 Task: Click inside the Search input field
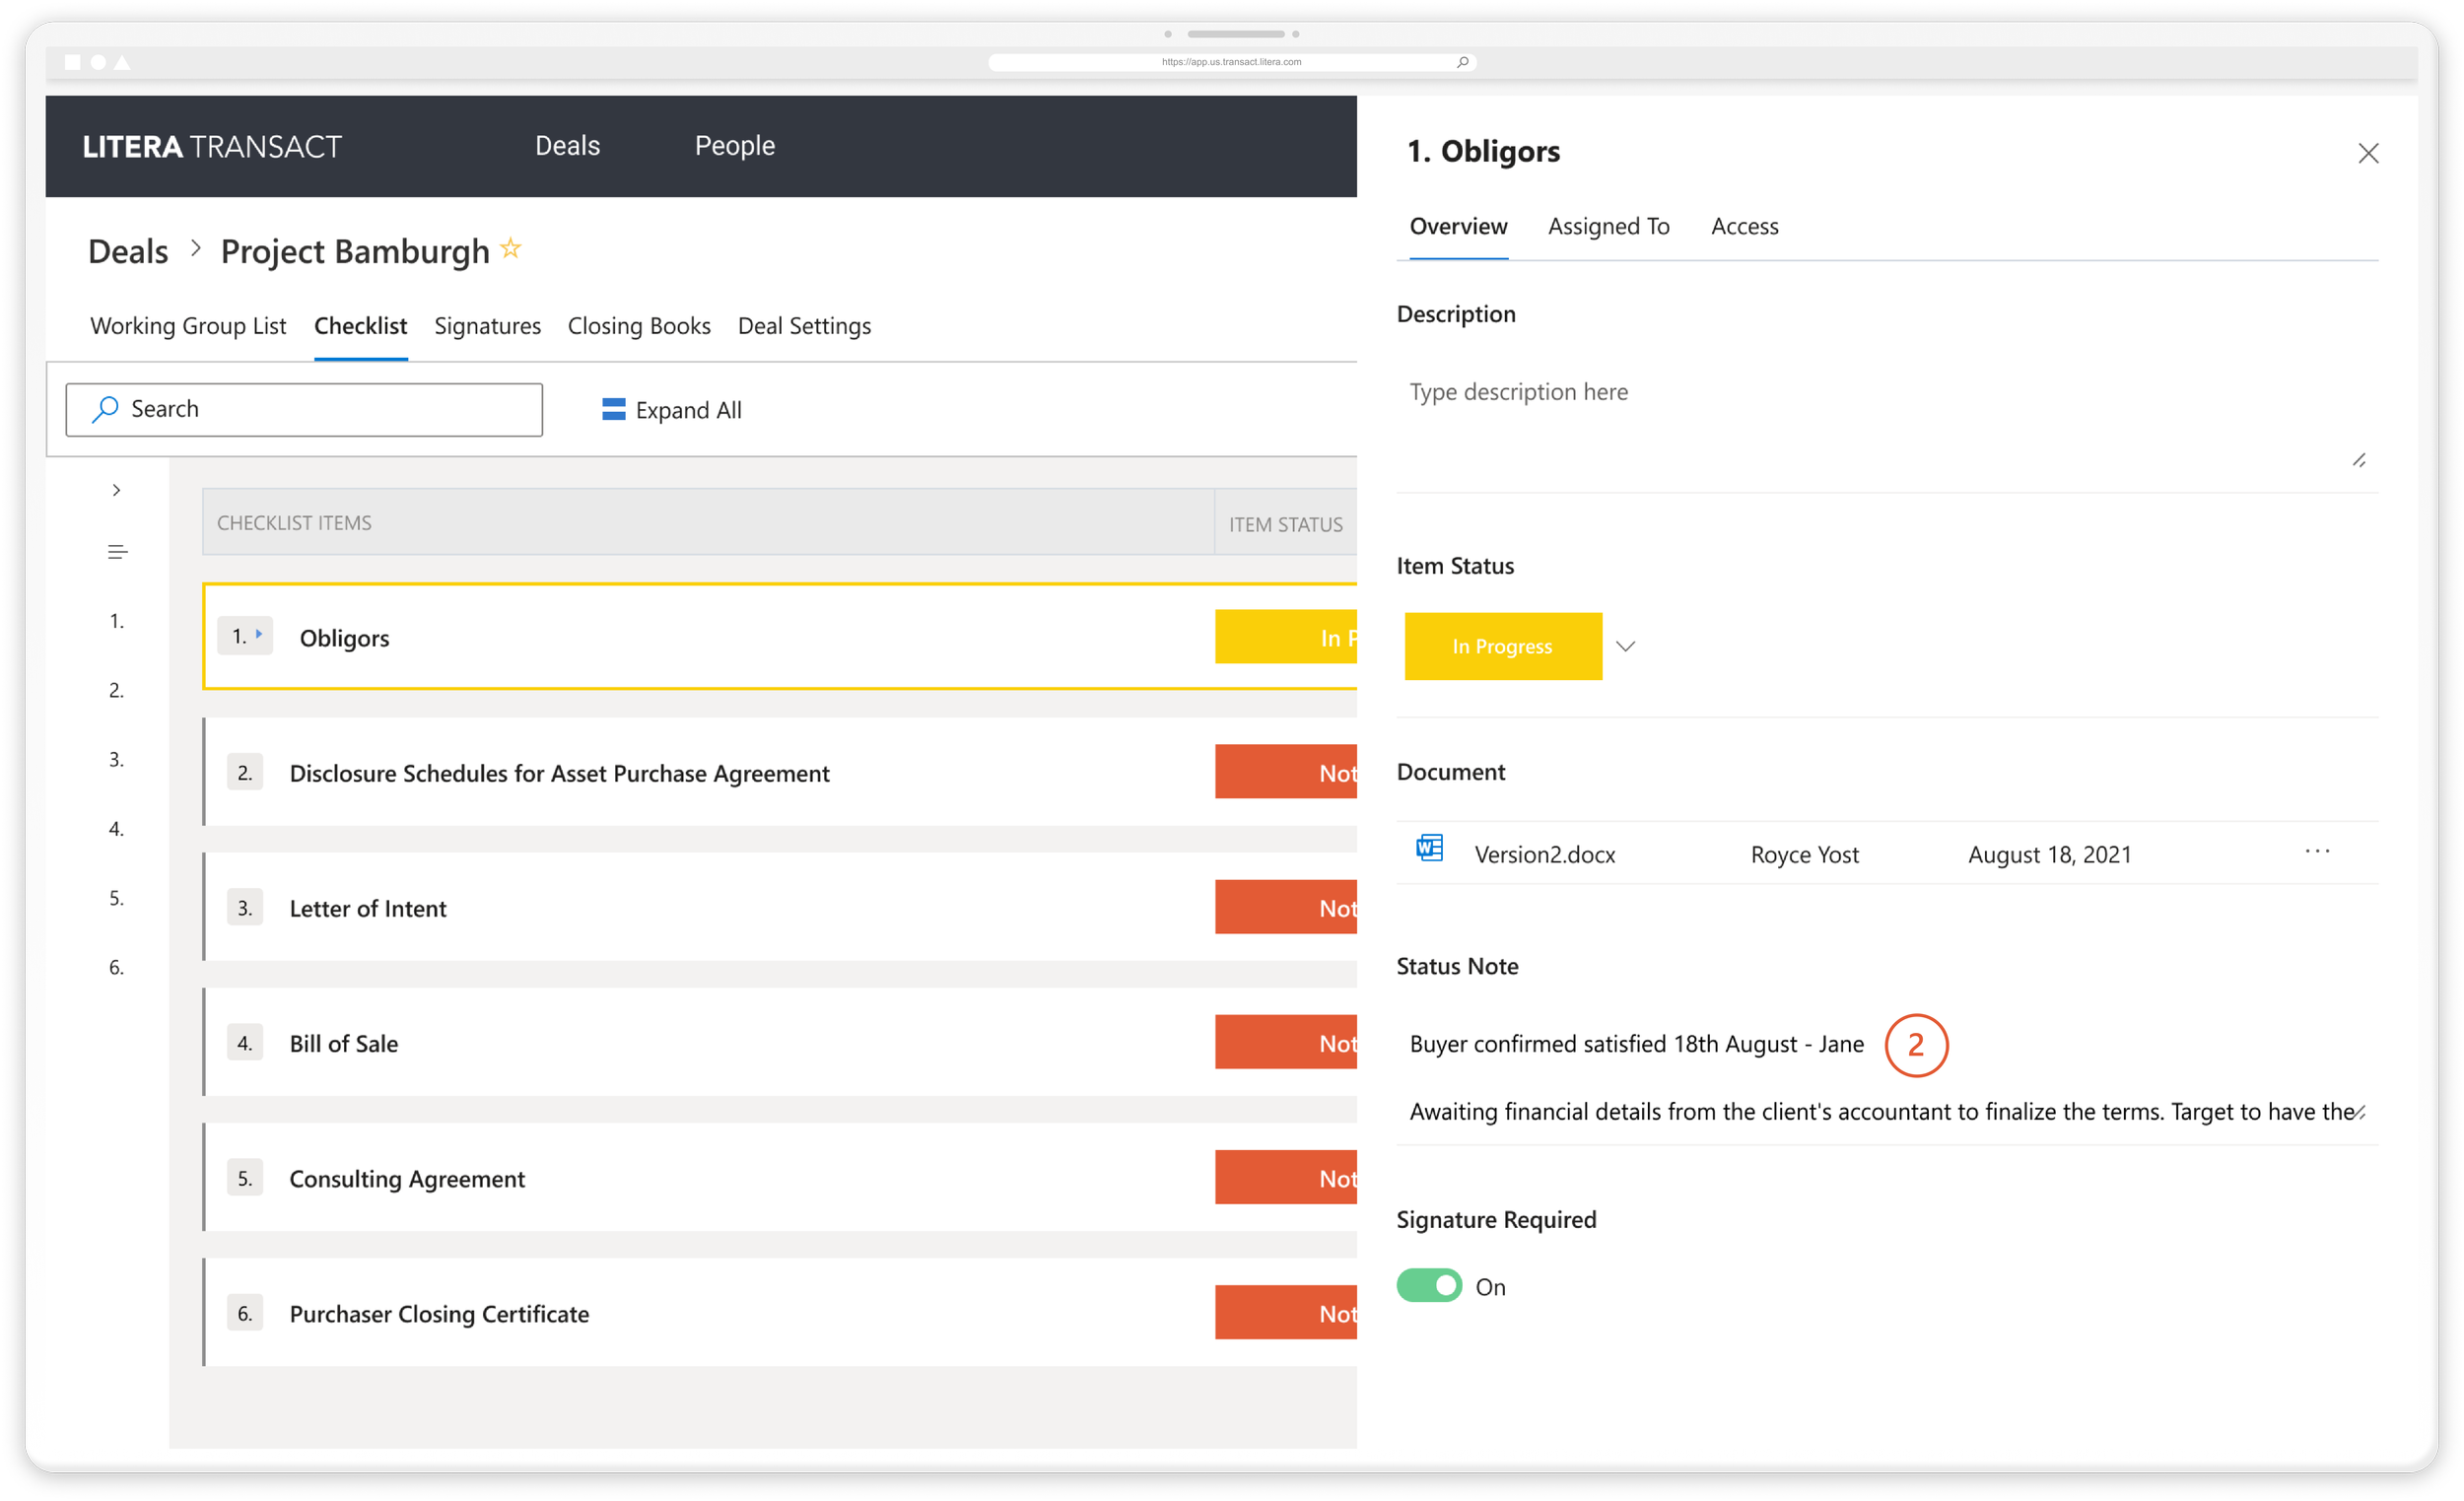click(300, 409)
